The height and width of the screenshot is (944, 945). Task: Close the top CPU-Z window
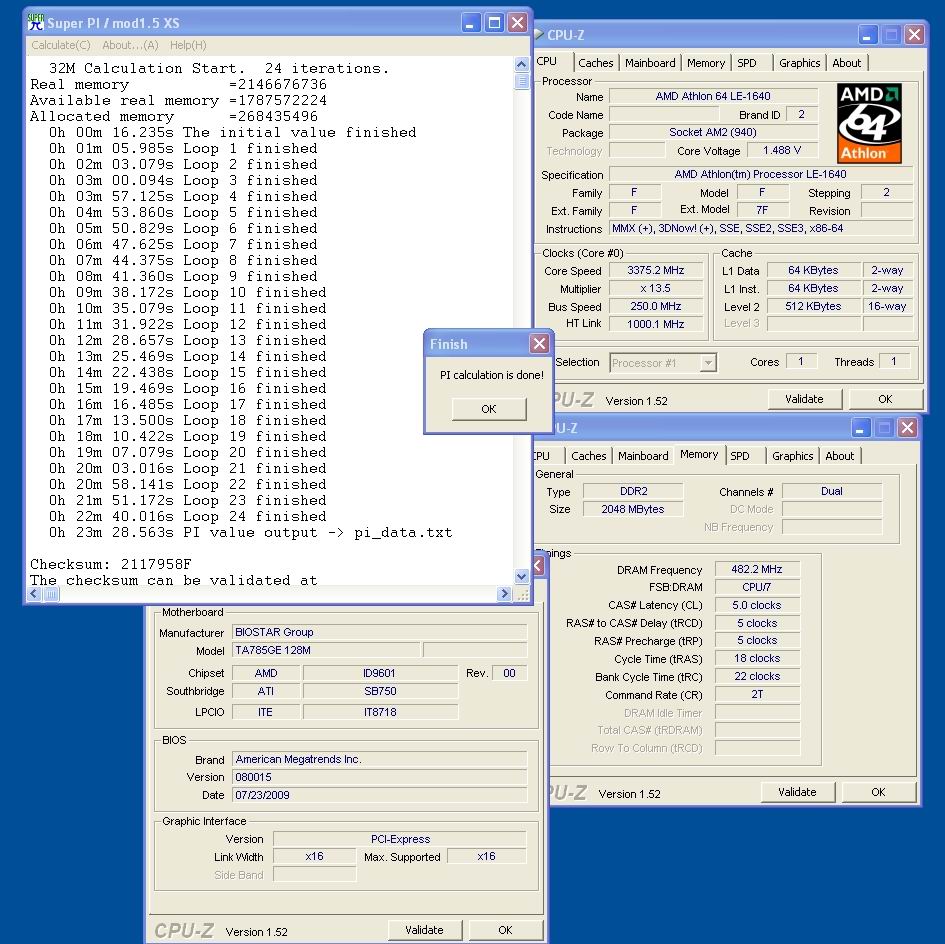click(x=914, y=35)
